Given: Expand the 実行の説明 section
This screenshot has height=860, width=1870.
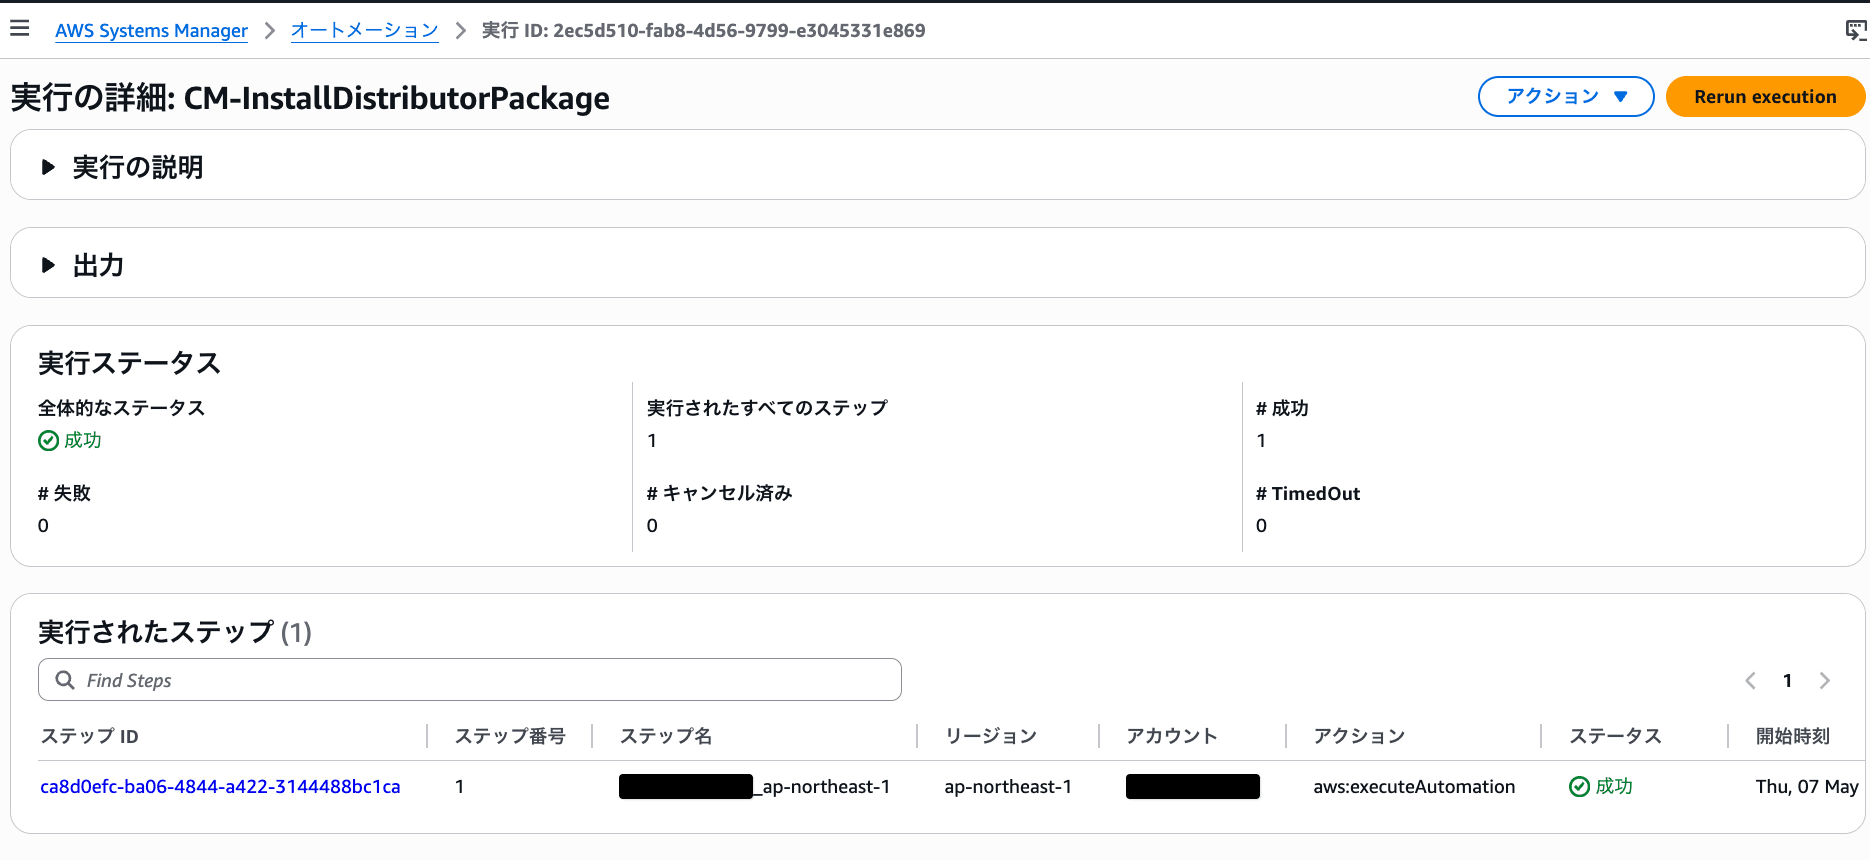Looking at the screenshot, I should (x=47, y=167).
